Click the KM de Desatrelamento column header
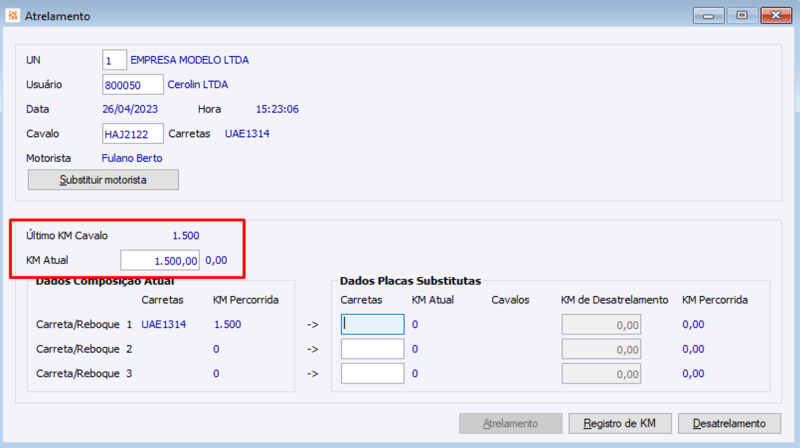Viewport: 800px width, 448px height. click(x=614, y=300)
